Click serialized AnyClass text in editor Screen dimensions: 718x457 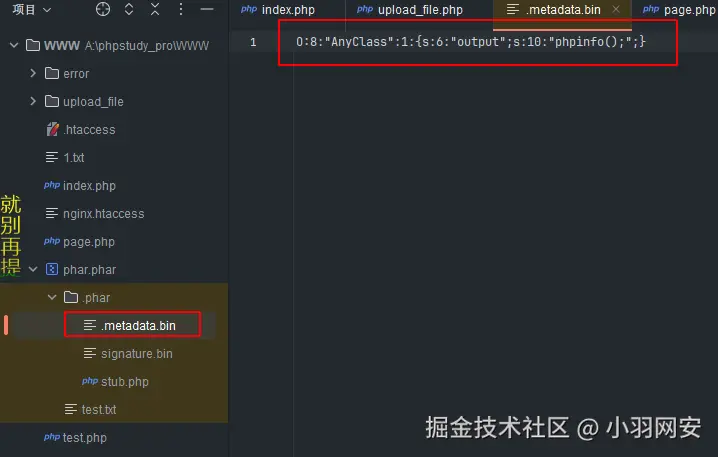point(470,42)
